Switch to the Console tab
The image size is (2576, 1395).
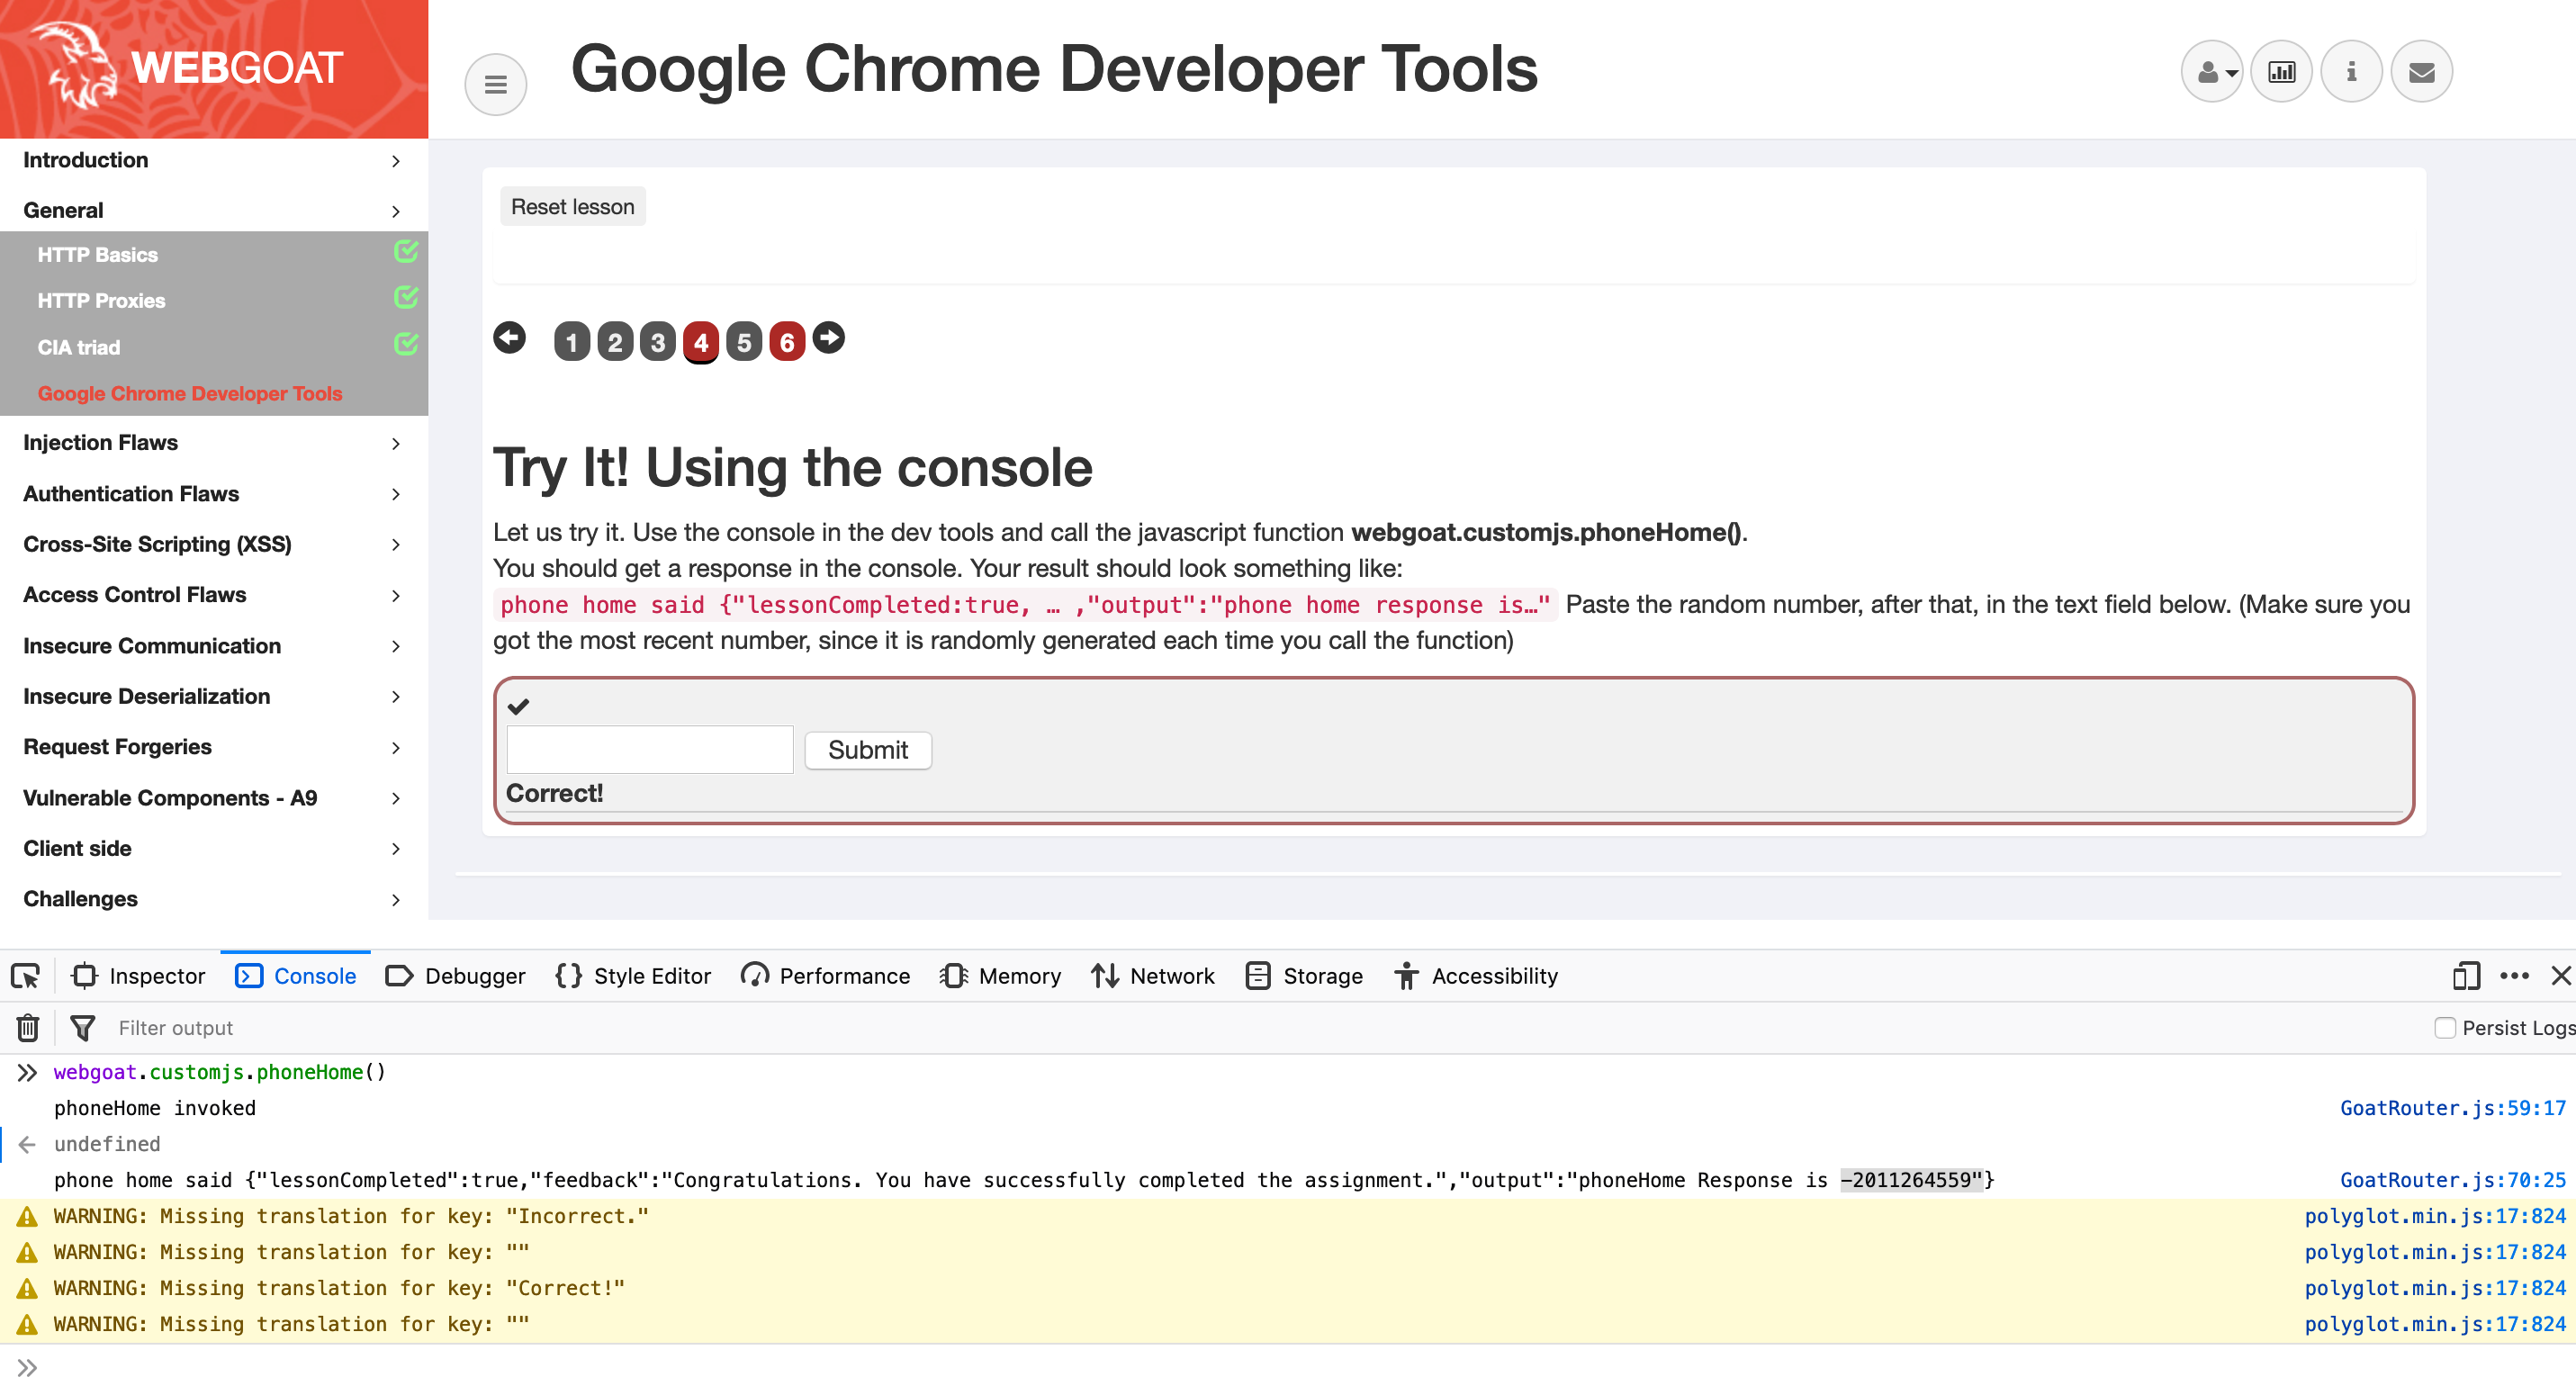point(296,976)
